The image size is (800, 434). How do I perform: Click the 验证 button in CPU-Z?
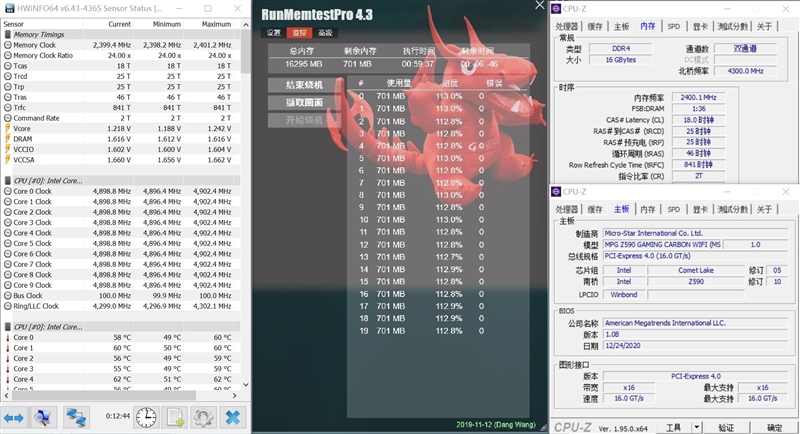(726, 427)
